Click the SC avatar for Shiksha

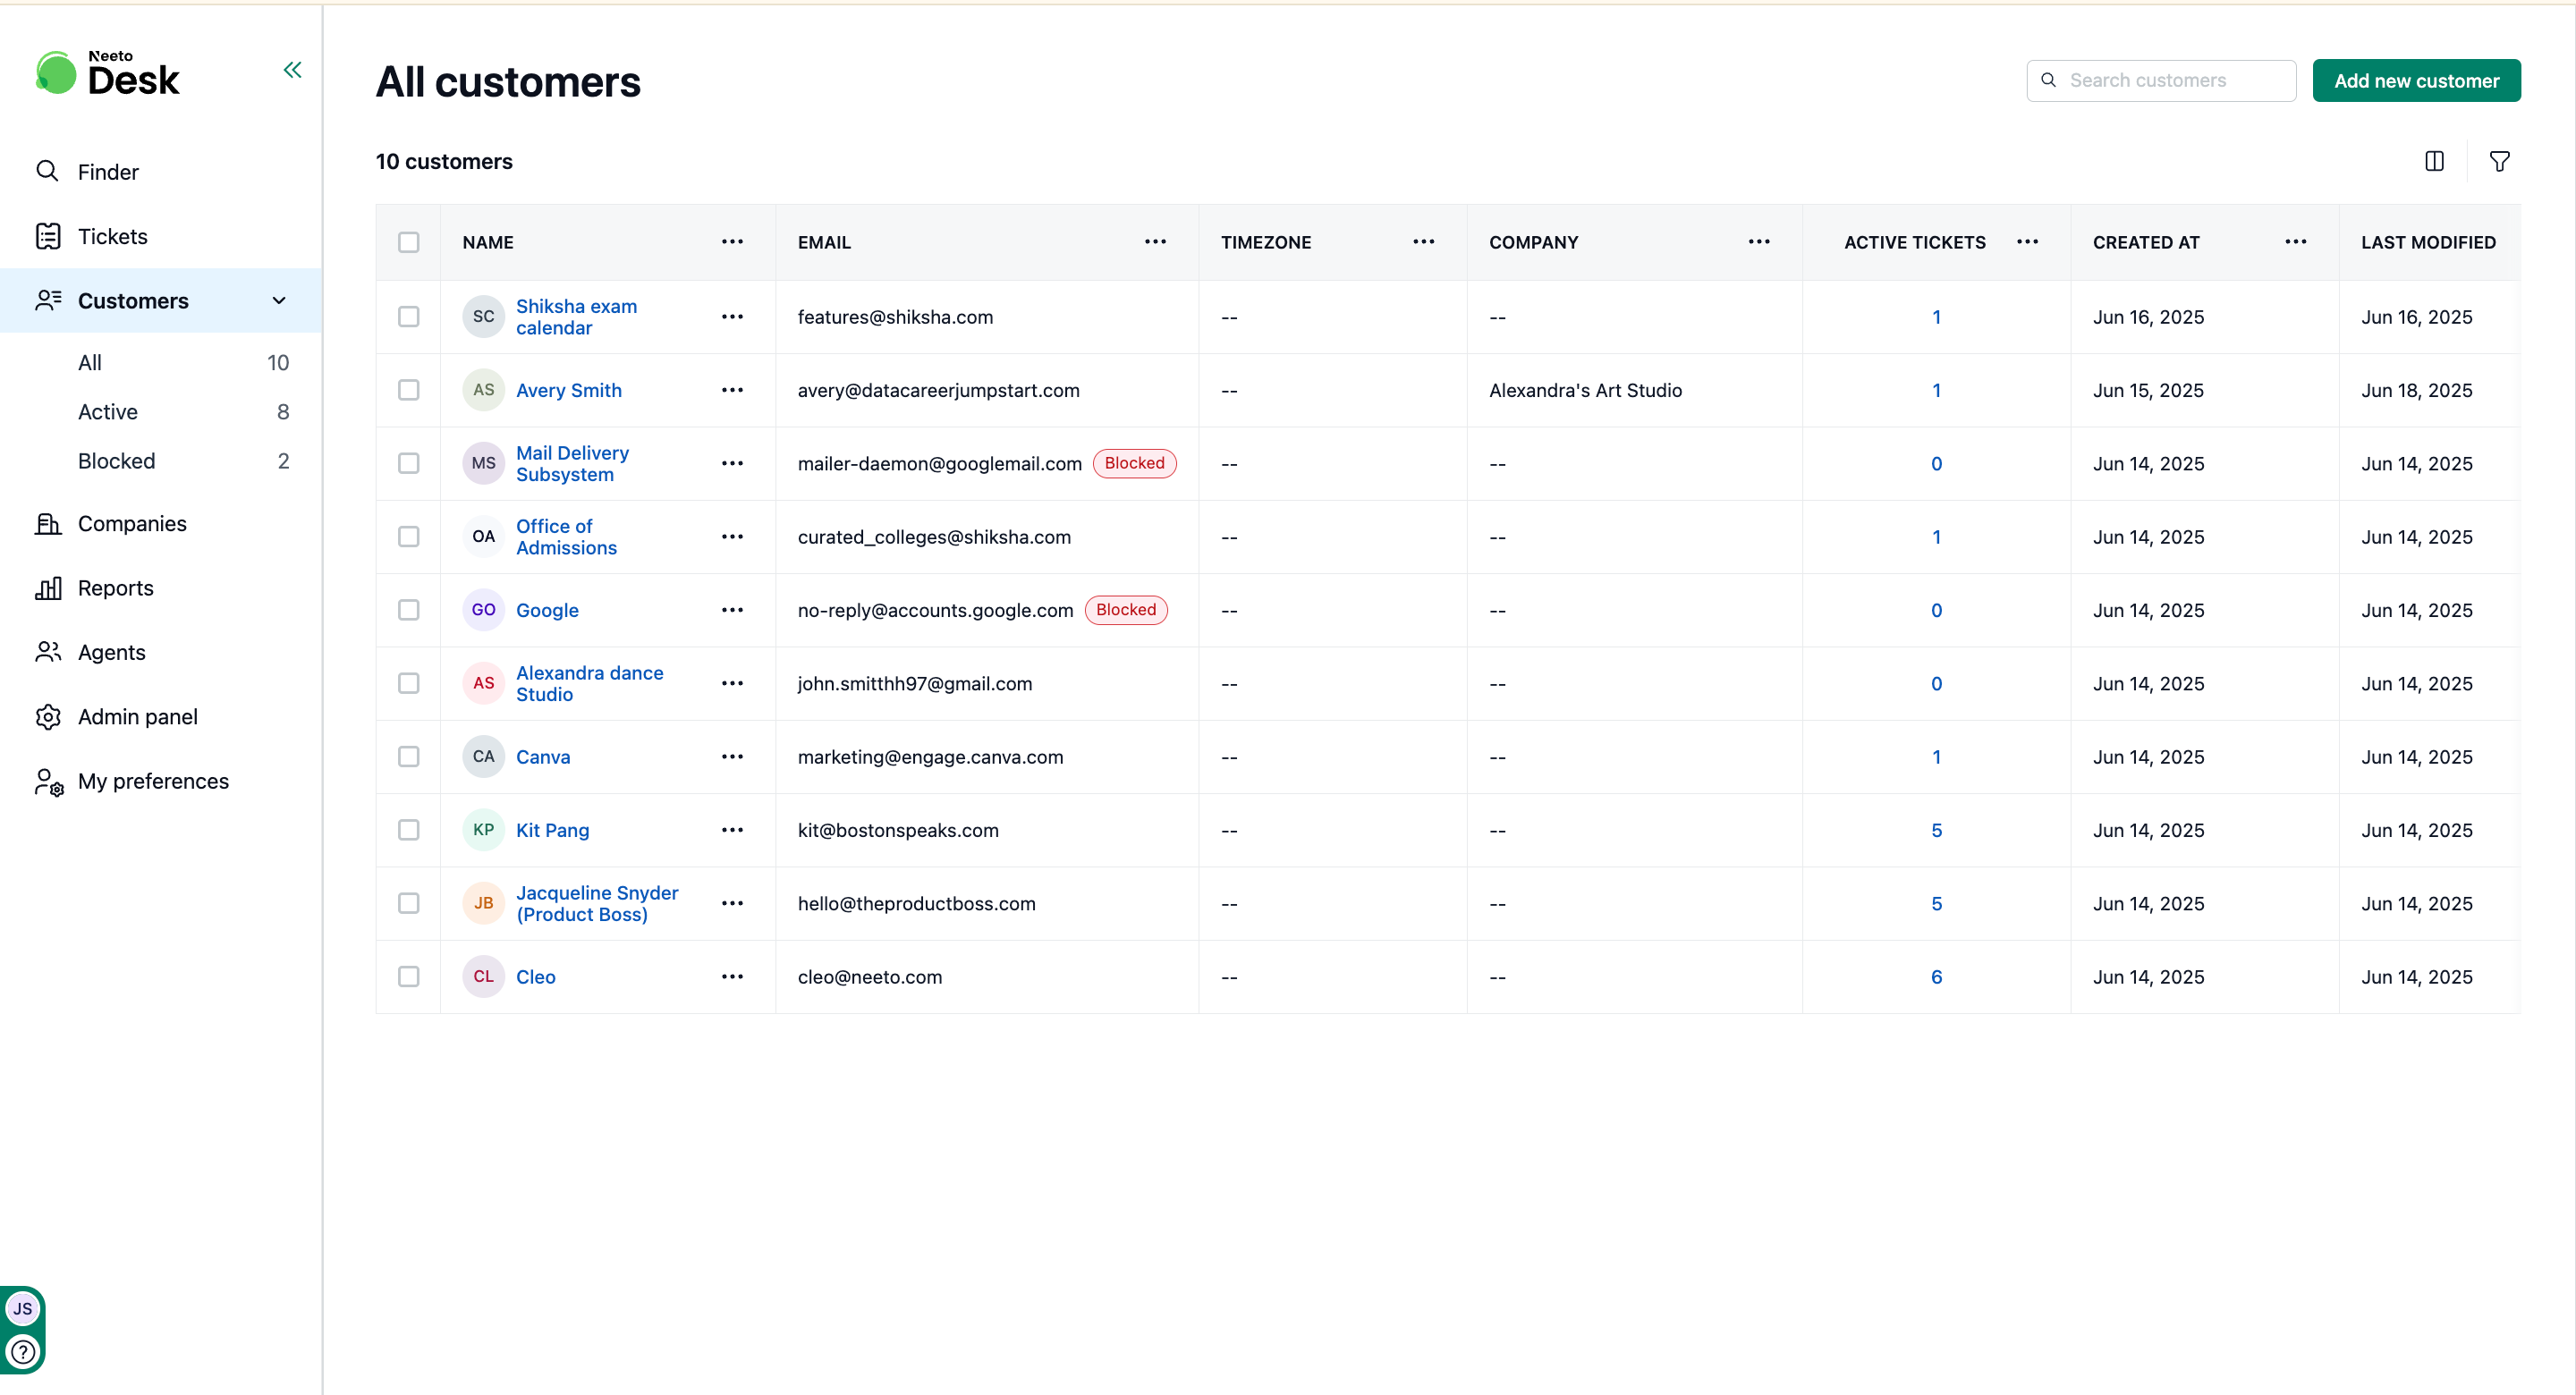coord(483,317)
